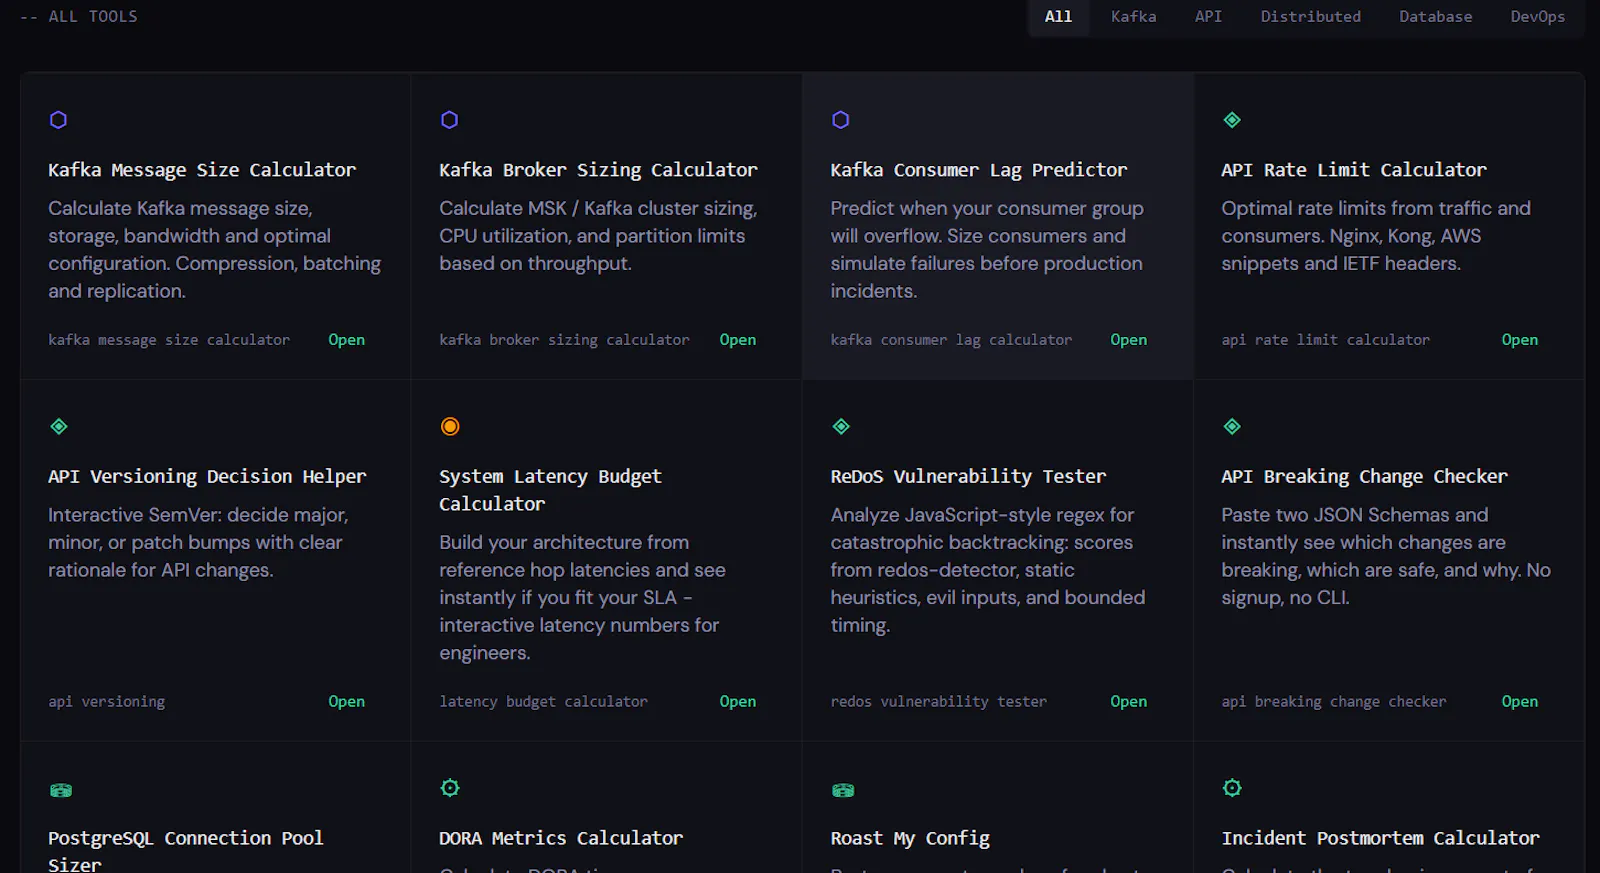1600x873 pixels.
Task: Click the Kafka Broker Sizing Calculator hexagon icon
Action: pos(449,120)
